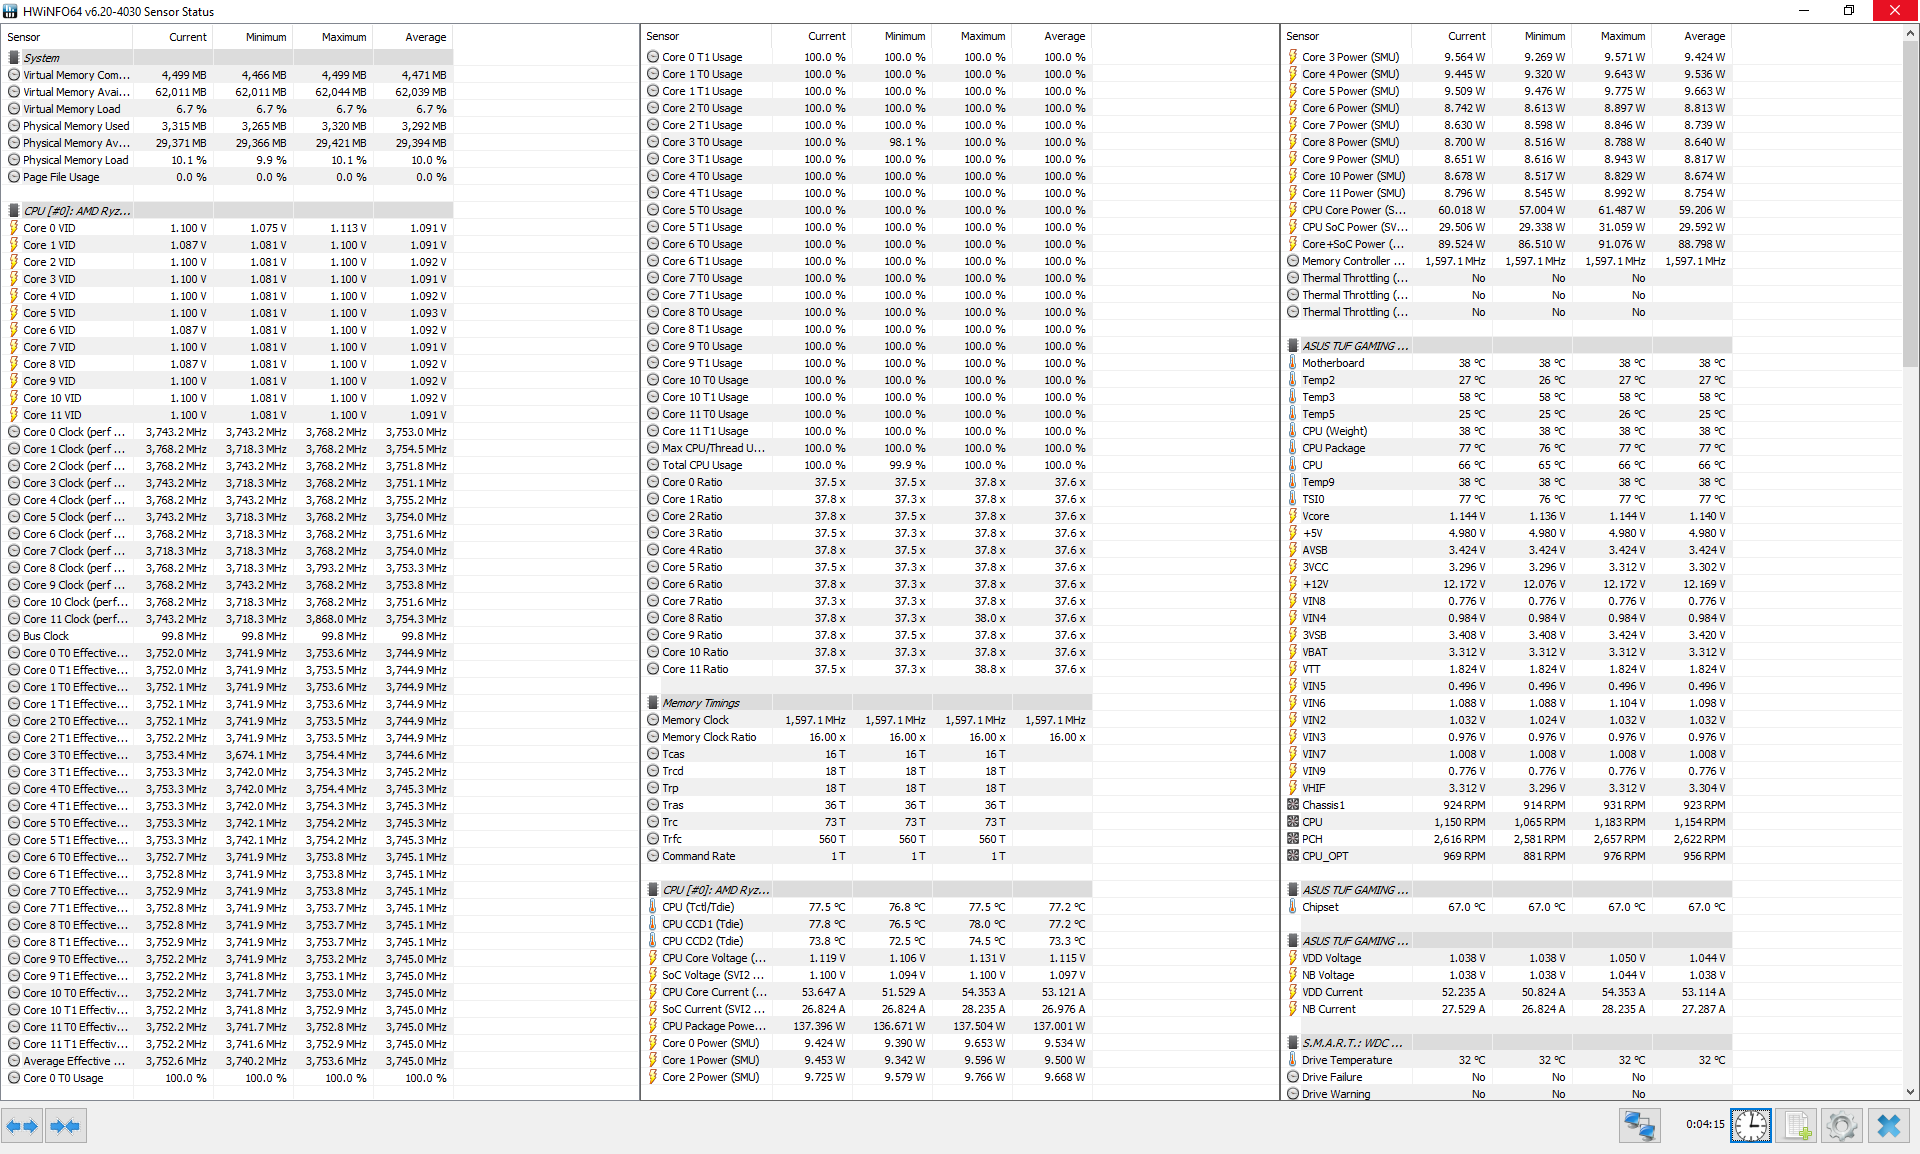Reset the elapsed time clock icon
This screenshot has height=1154, width=1920.
coord(1750,1126)
